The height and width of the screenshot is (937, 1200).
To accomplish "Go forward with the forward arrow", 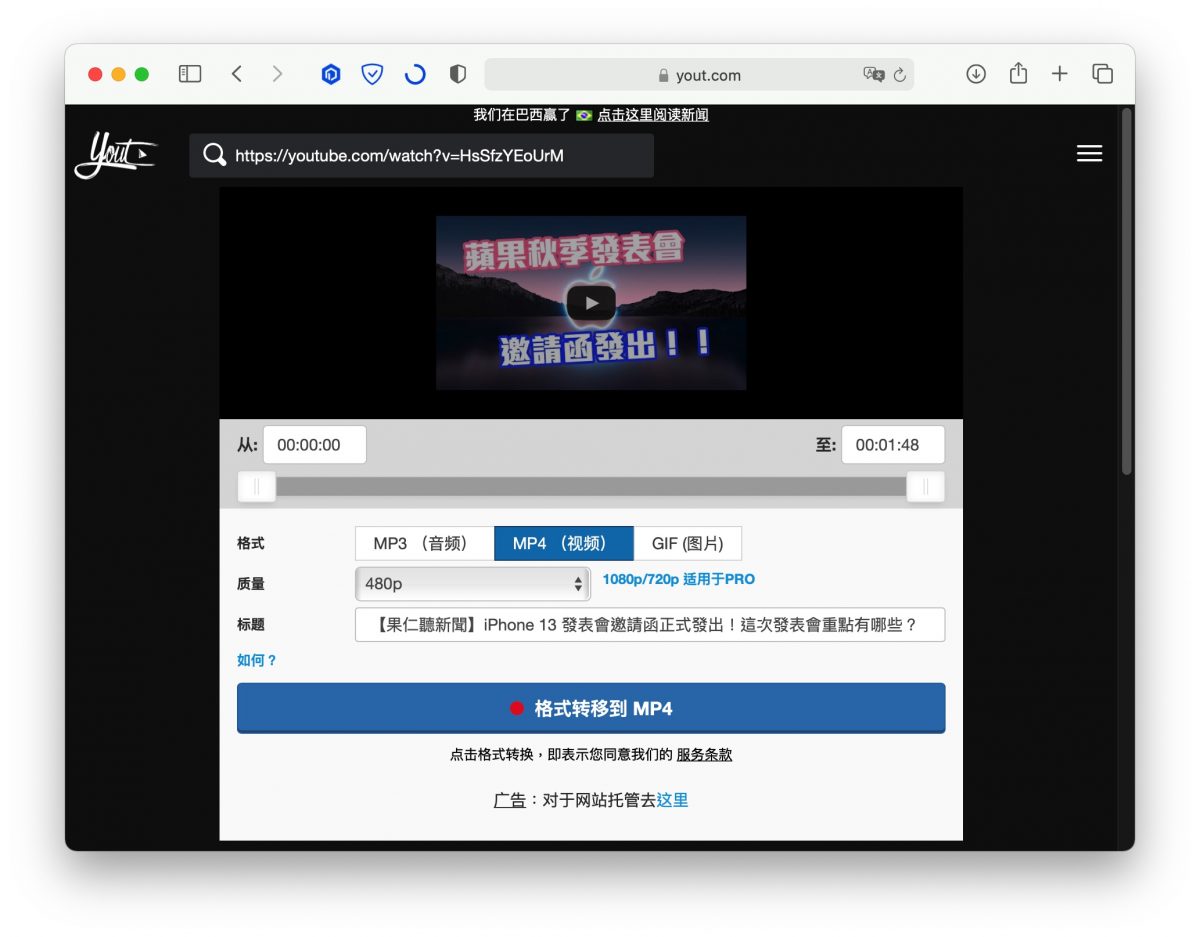I will point(277,74).
